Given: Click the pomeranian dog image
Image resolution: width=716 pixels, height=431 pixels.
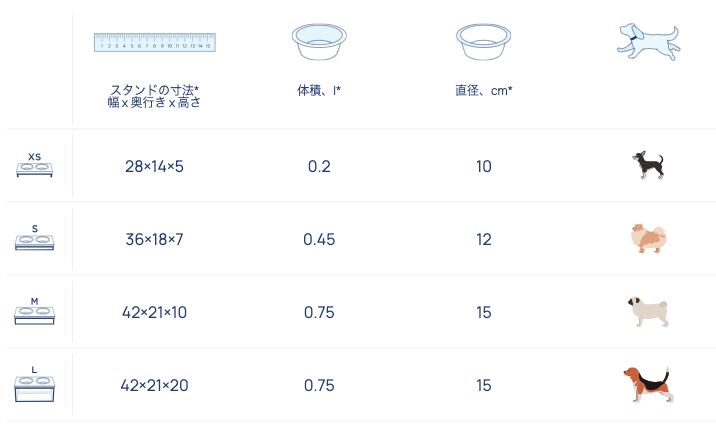Looking at the screenshot, I should [647, 239].
